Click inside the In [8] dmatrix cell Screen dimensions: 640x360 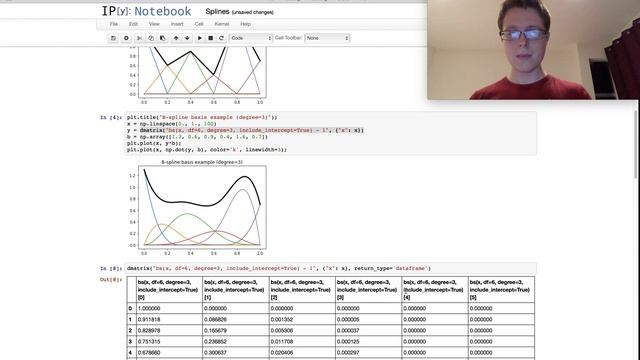click(331, 268)
